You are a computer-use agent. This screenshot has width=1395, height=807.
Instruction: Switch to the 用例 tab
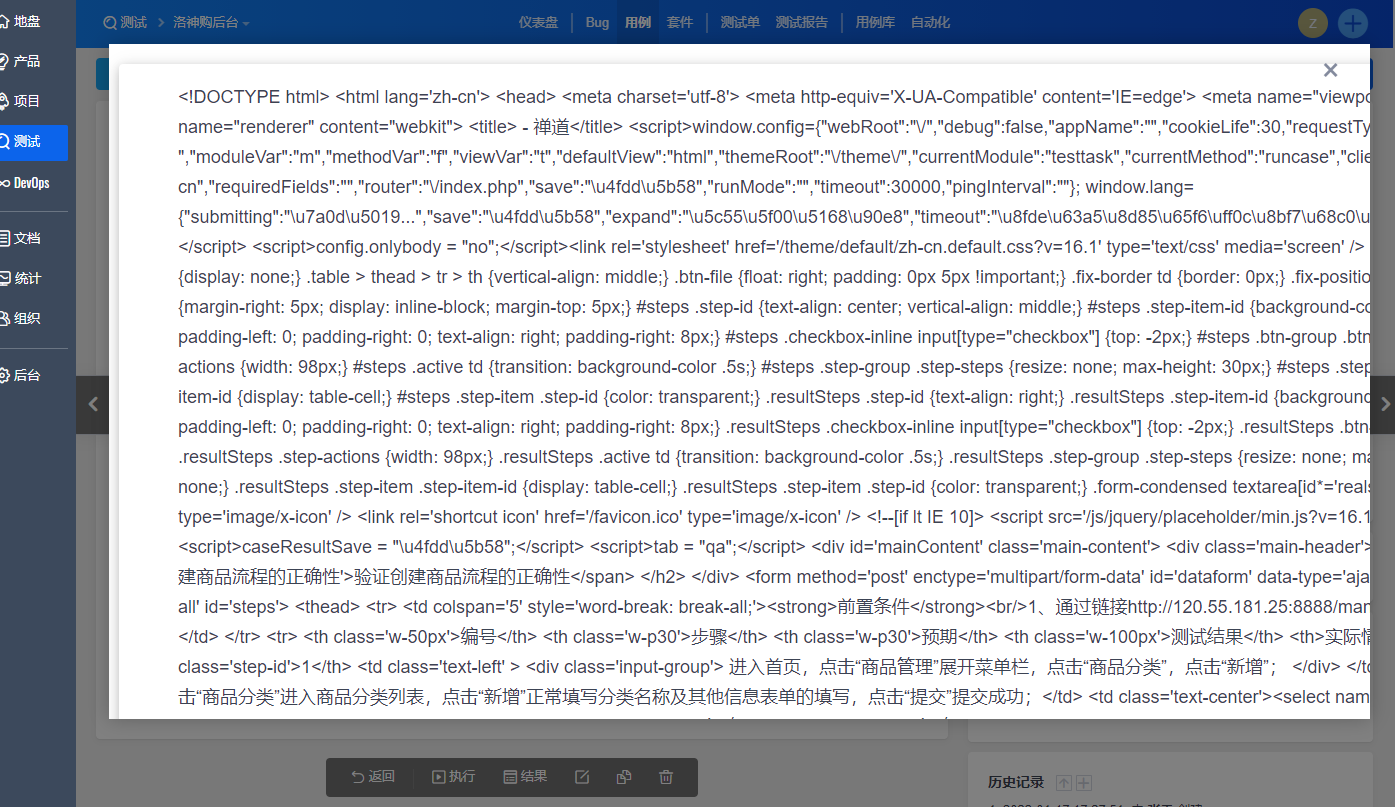pyautogui.click(x=638, y=22)
